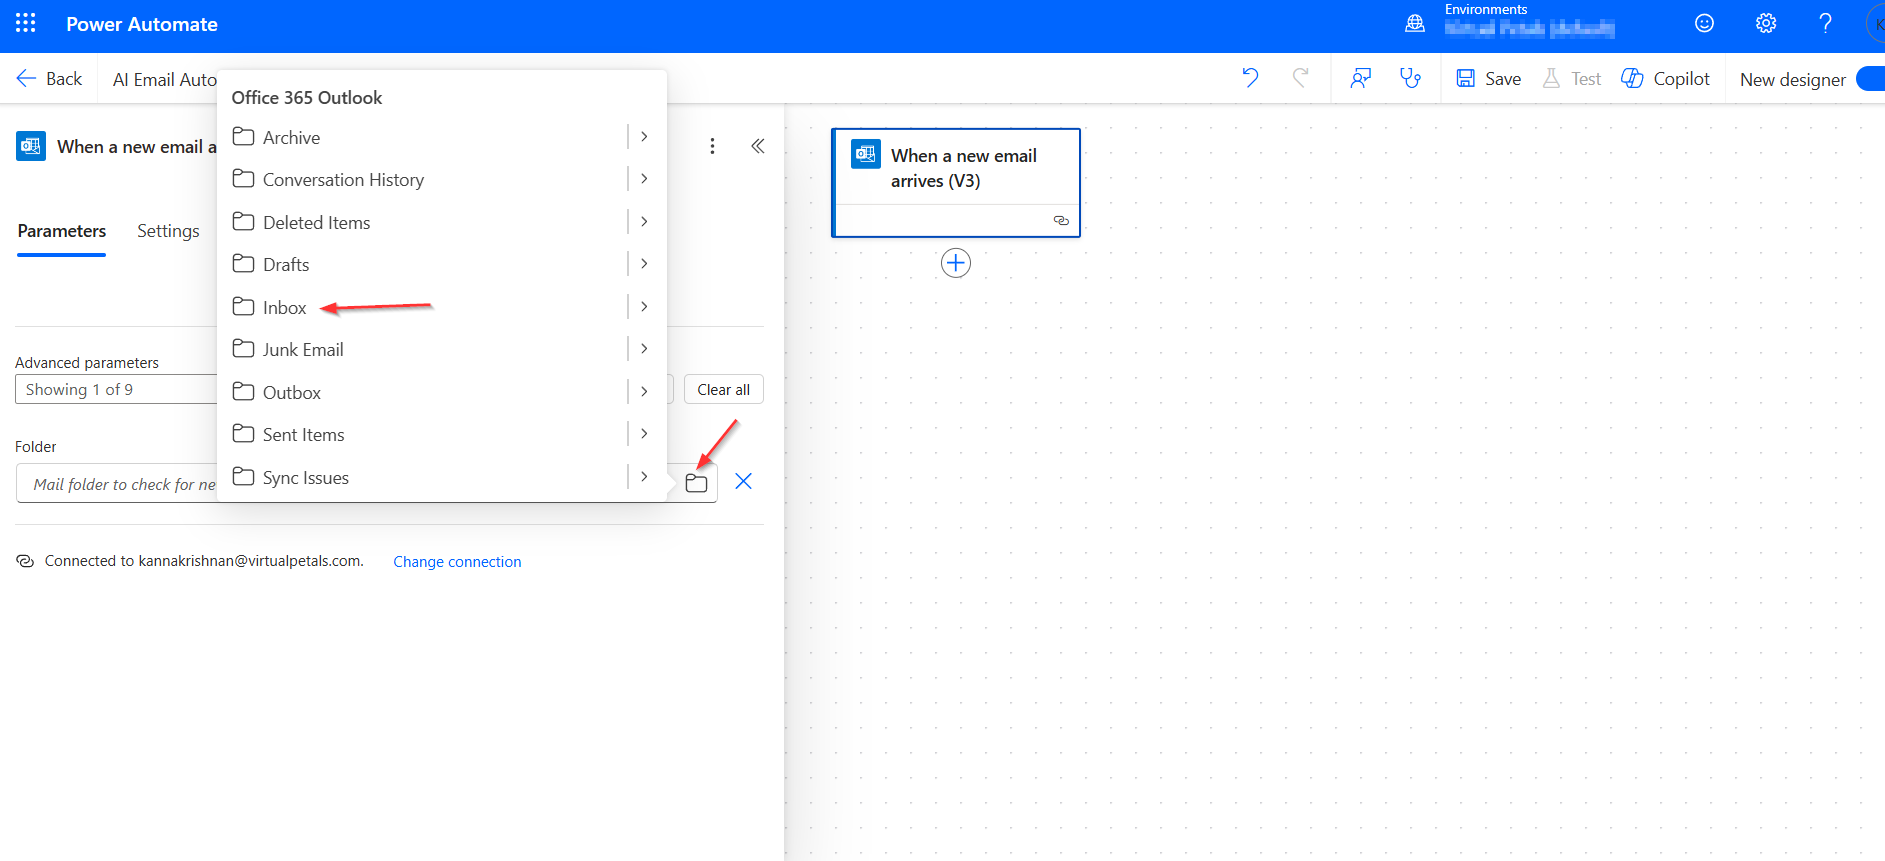The width and height of the screenshot is (1885, 861).
Task: Open the Settings gear icon
Action: pyautogui.click(x=1766, y=23)
